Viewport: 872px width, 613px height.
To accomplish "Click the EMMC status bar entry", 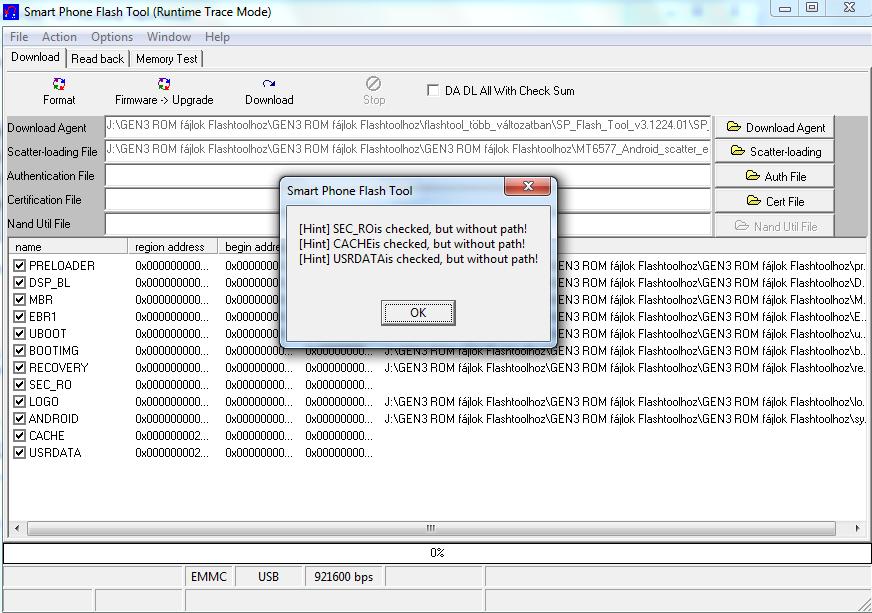I will [x=209, y=577].
